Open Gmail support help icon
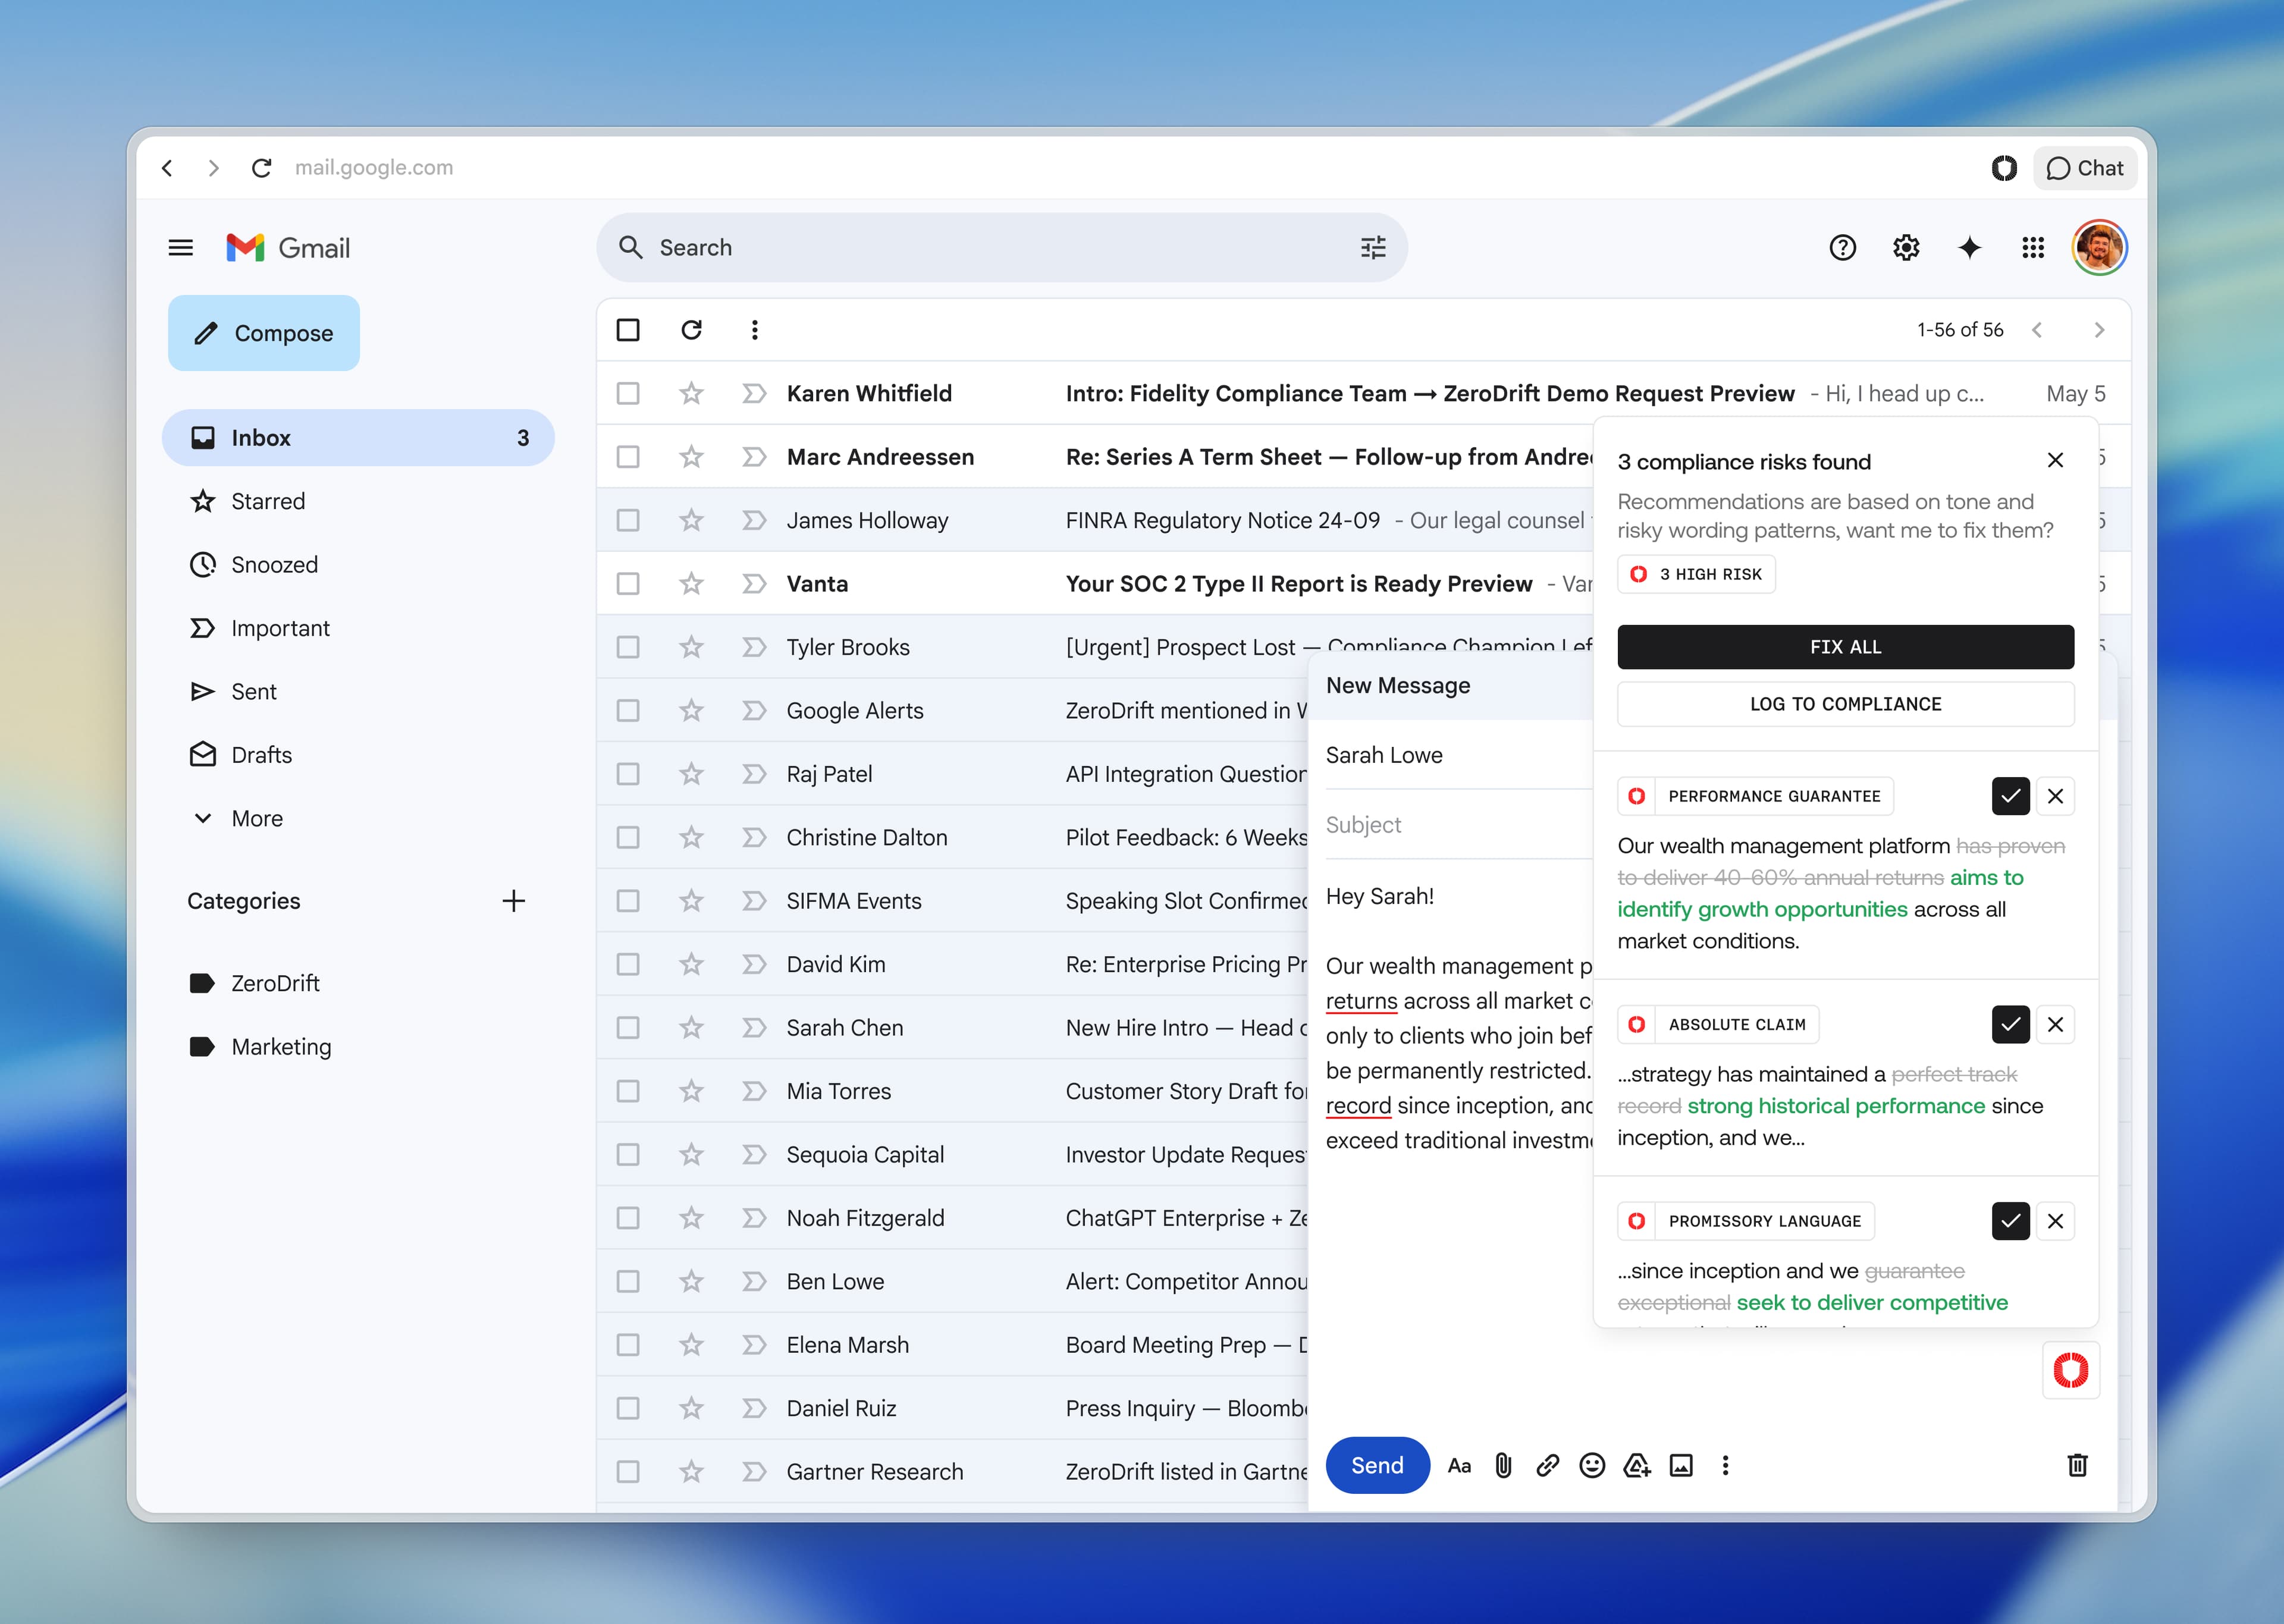The height and width of the screenshot is (1624, 2284). [1842, 247]
